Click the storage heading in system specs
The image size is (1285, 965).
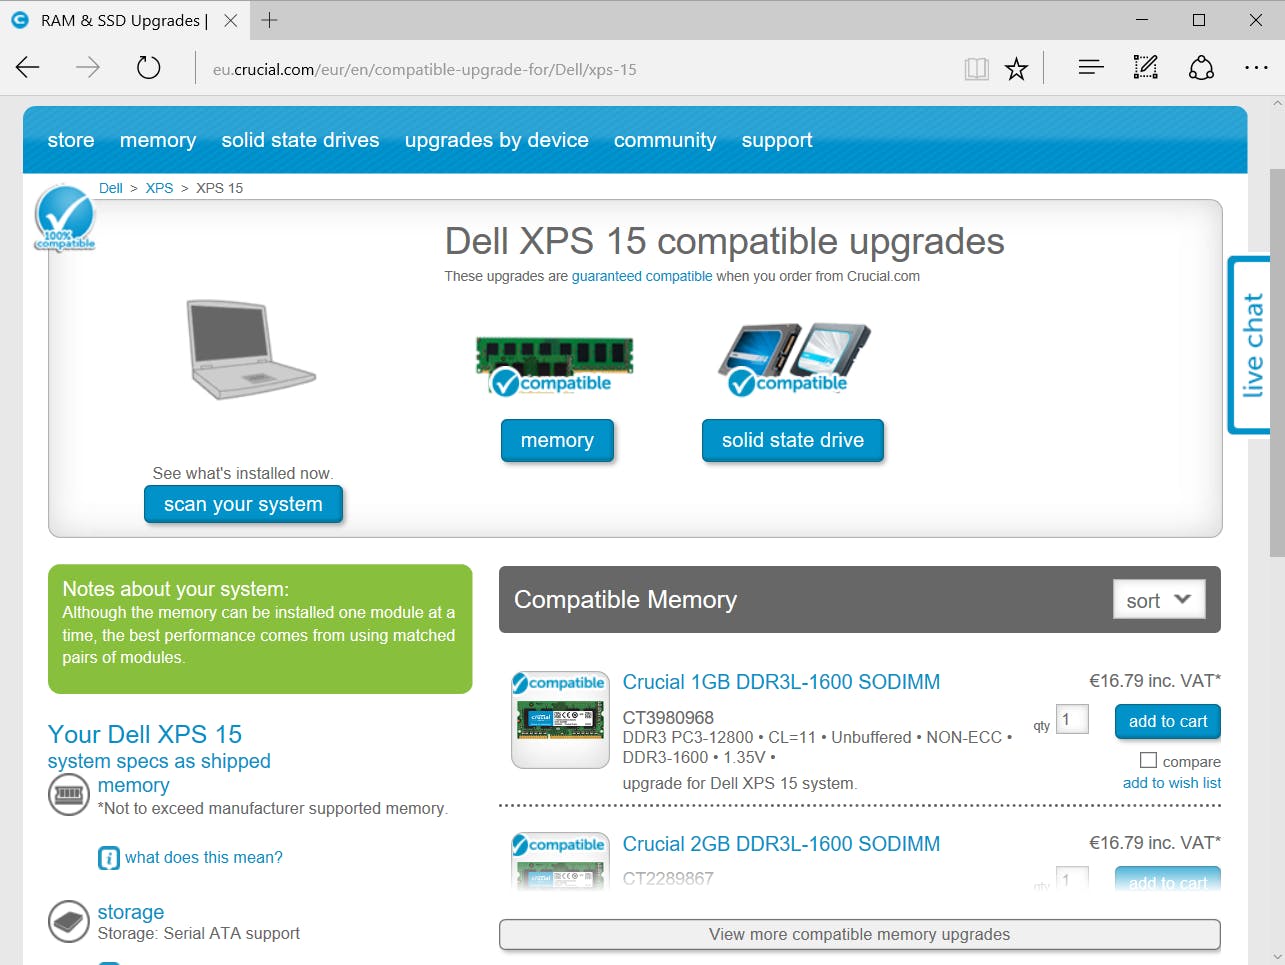coord(131,912)
